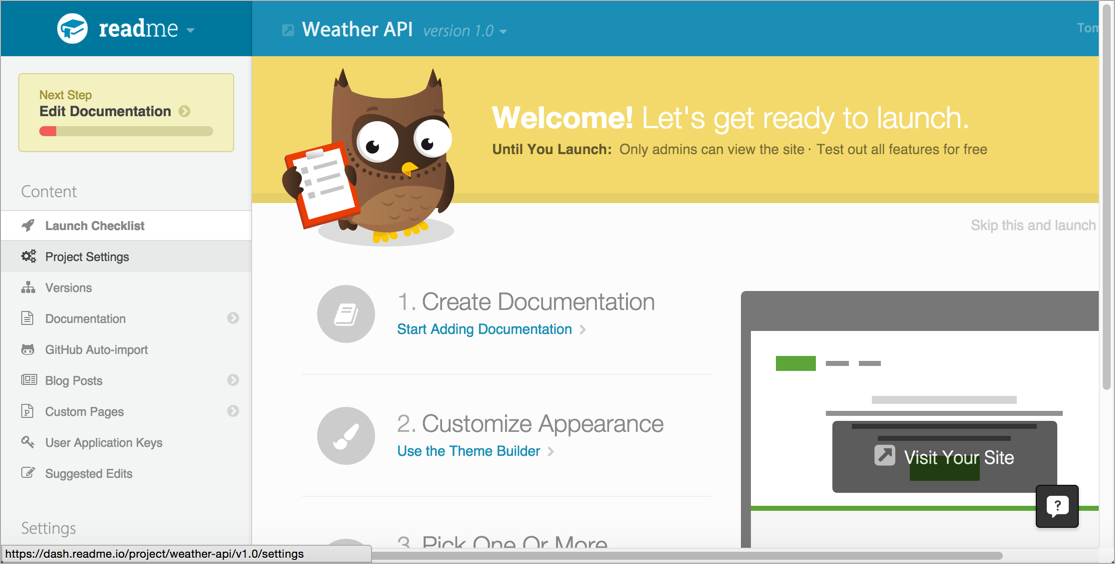Click the Suggested Edits pencil icon
Screen dimensions: 1115x564
click(28, 473)
